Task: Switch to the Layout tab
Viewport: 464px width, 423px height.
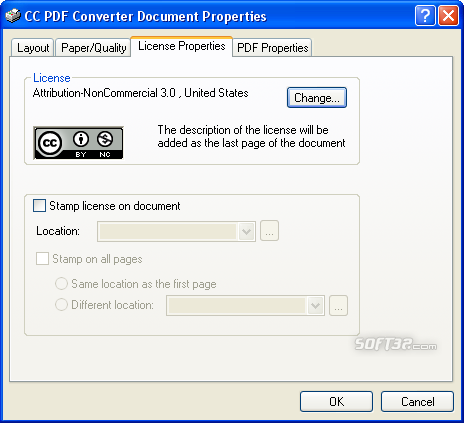Action: point(33,48)
